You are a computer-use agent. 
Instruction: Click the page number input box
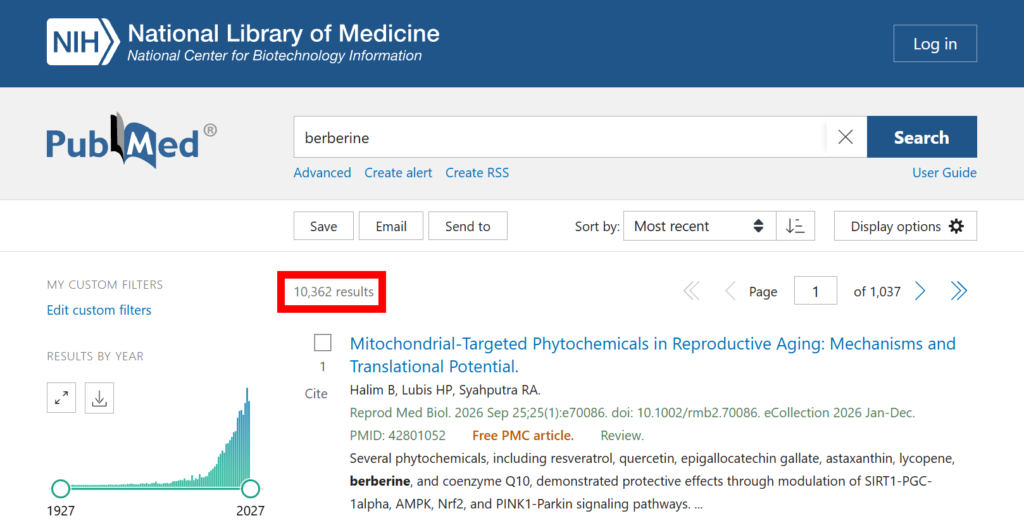tap(815, 291)
